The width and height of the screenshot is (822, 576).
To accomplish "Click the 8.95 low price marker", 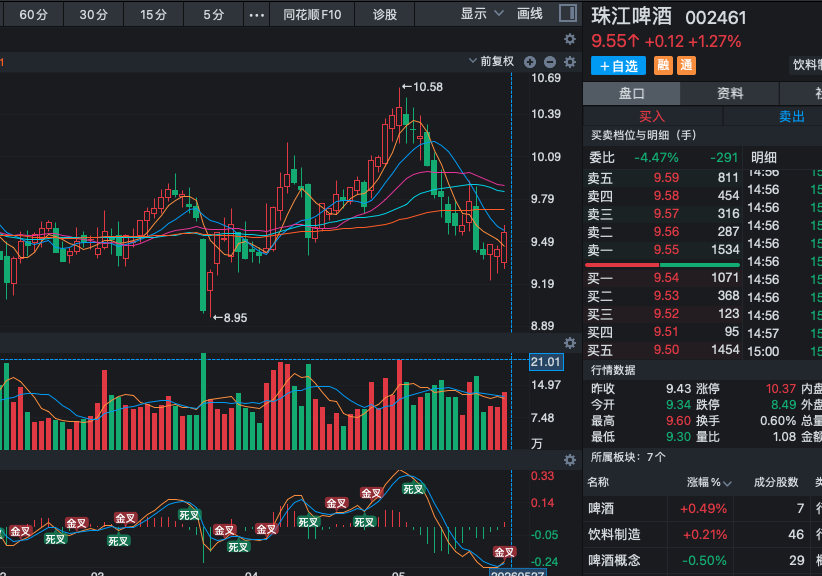I will 230,318.
